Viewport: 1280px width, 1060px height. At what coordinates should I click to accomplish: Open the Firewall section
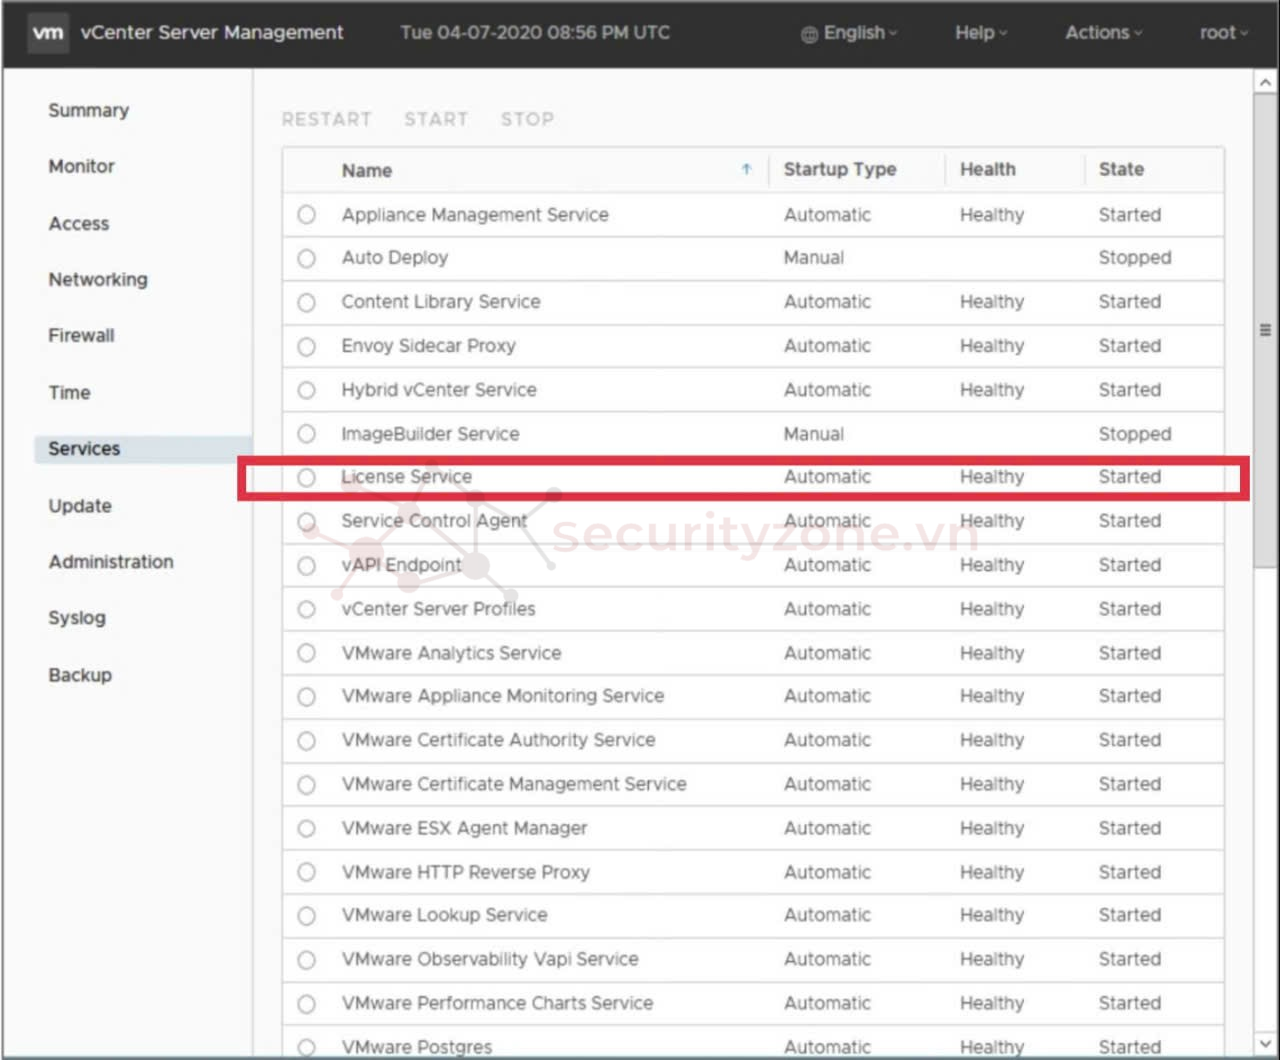[x=81, y=335]
